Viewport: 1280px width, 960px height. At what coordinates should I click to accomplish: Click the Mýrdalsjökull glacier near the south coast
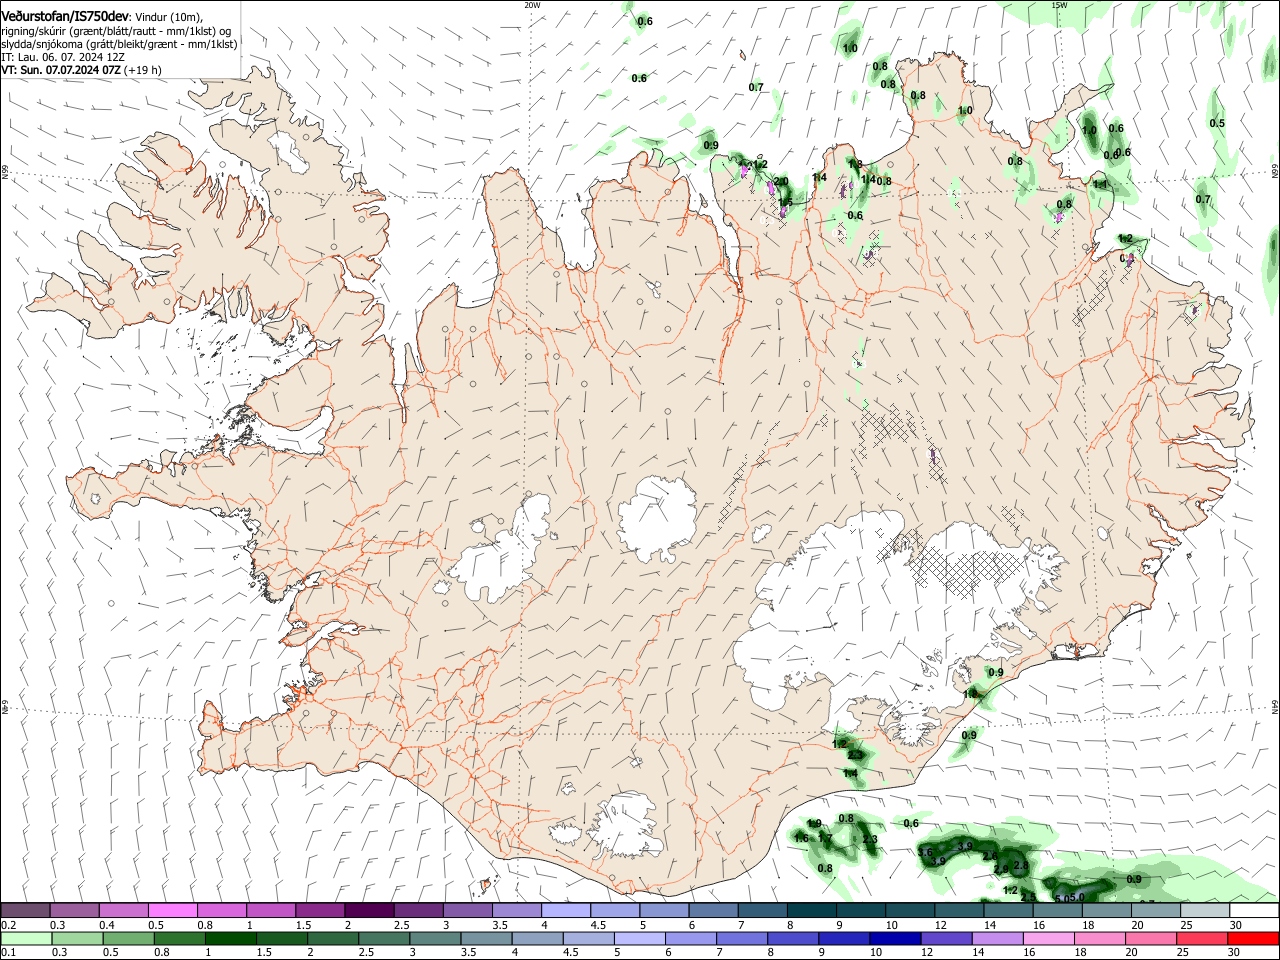coord(626,826)
